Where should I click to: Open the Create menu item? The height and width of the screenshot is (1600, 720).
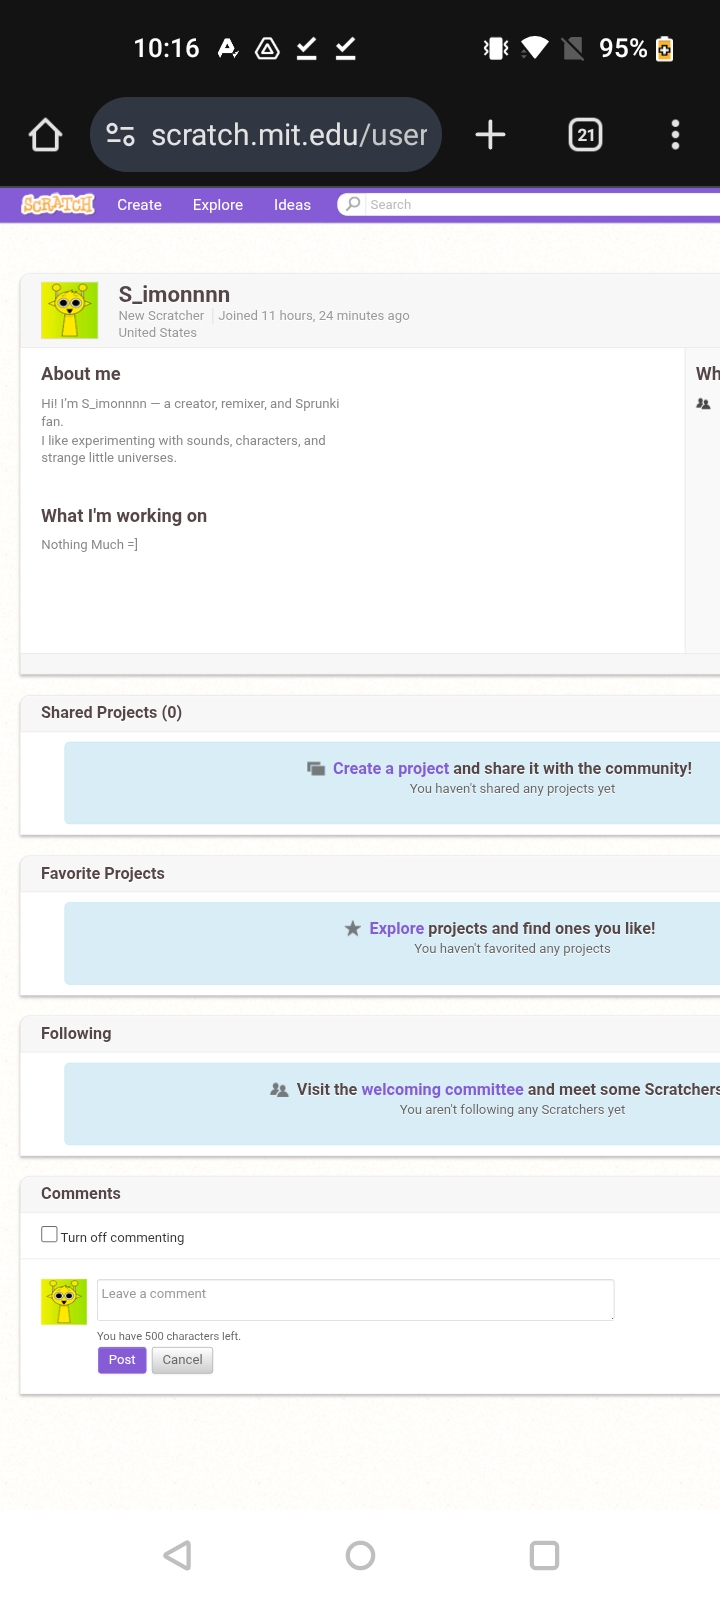tap(139, 205)
